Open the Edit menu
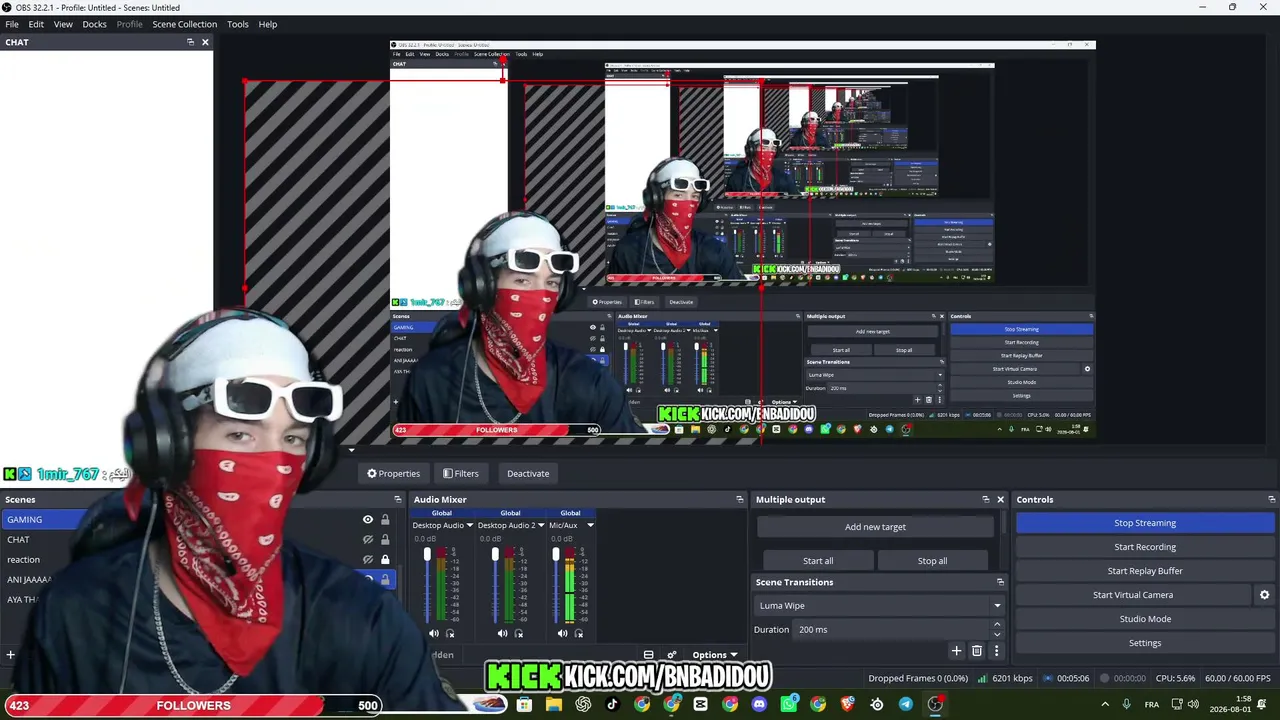This screenshot has height=720, width=1280. coord(36,24)
